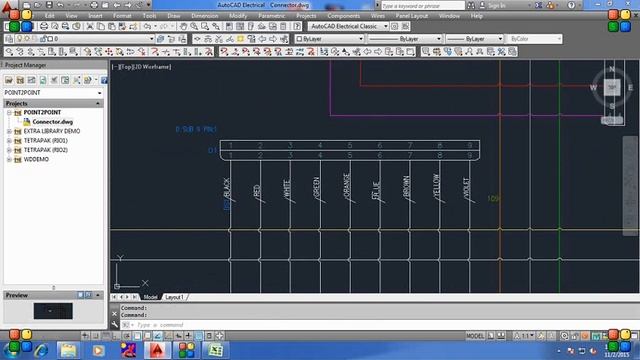640x360 pixels.
Task: Click the binoculars search icon in title bar
Action: (x=471, y=5)
